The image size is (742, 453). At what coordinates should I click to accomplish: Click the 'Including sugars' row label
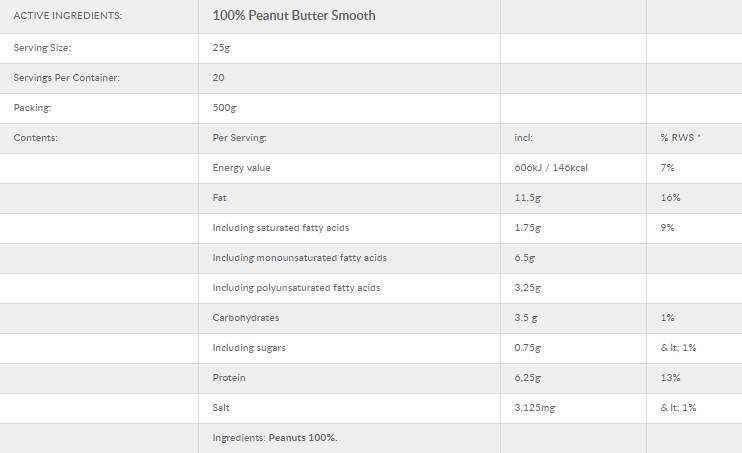[x=249, y=348]
